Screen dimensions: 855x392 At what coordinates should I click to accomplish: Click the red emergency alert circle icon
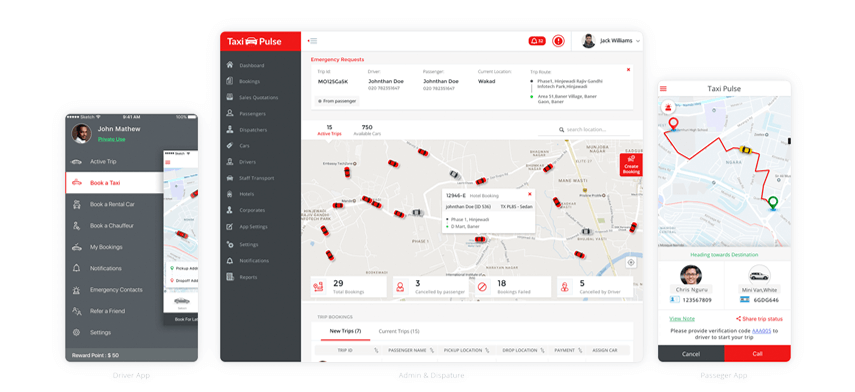click(x=558, y=41)
